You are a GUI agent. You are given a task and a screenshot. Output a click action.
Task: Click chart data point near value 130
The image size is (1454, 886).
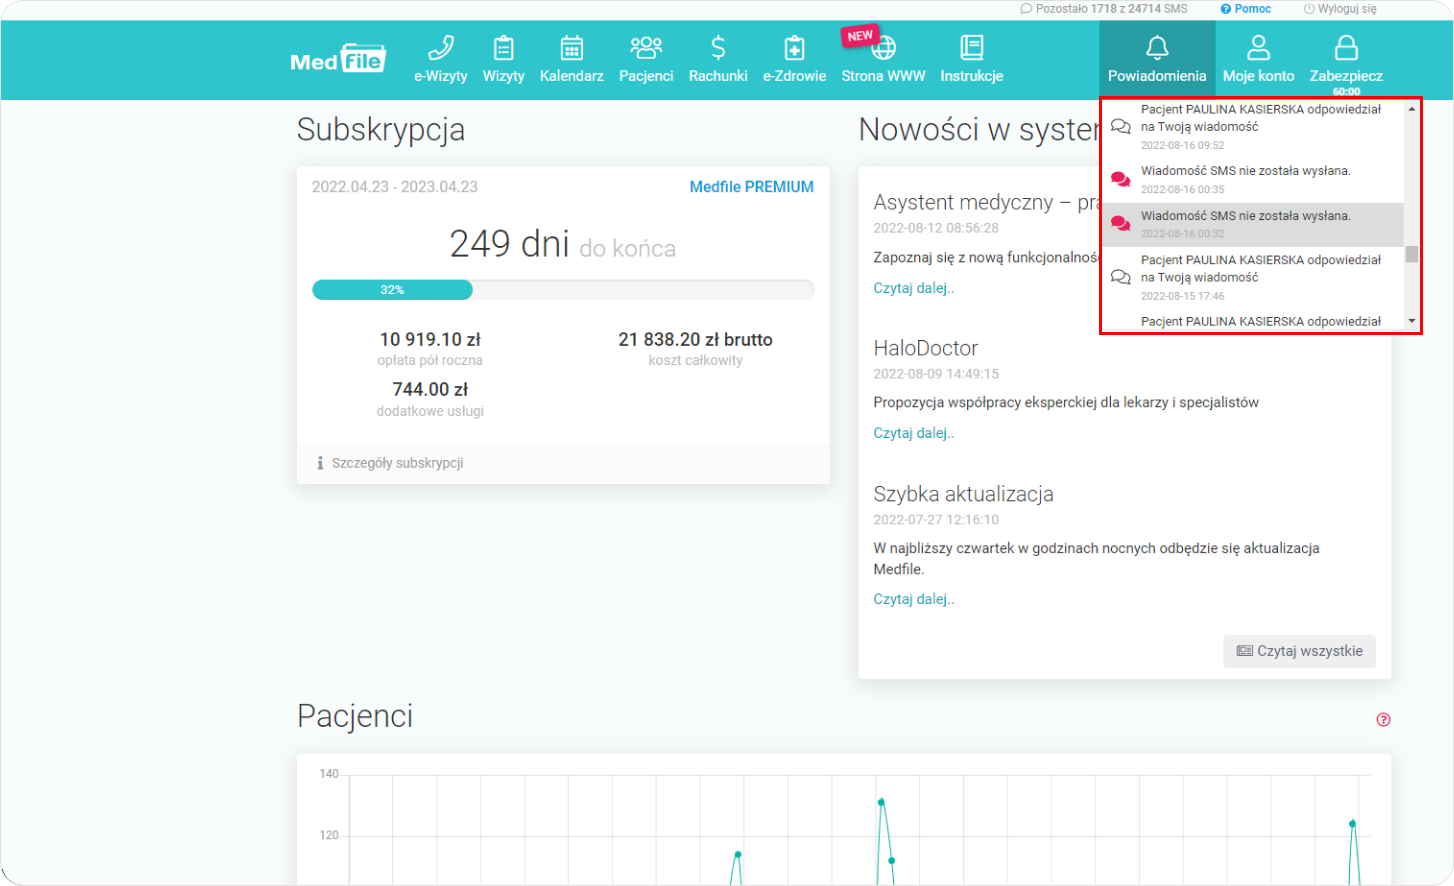(x=881, y=802)
